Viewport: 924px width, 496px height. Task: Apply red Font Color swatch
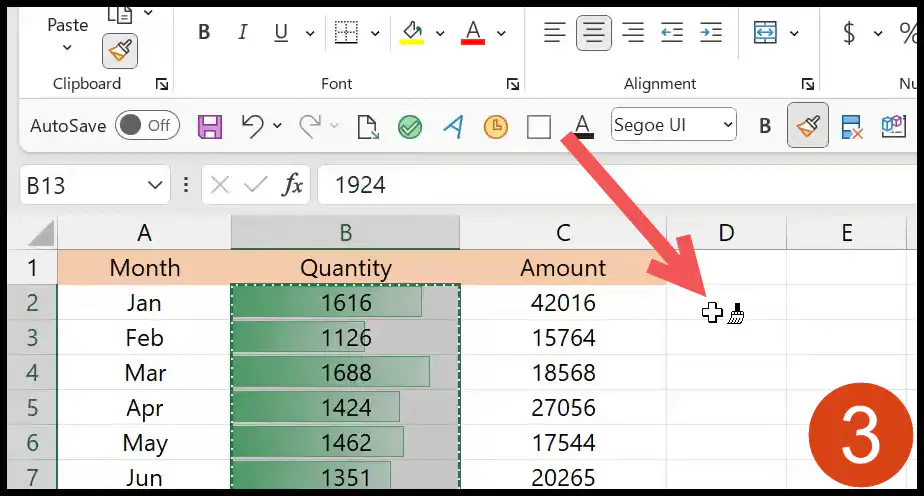tap(473, 32)
